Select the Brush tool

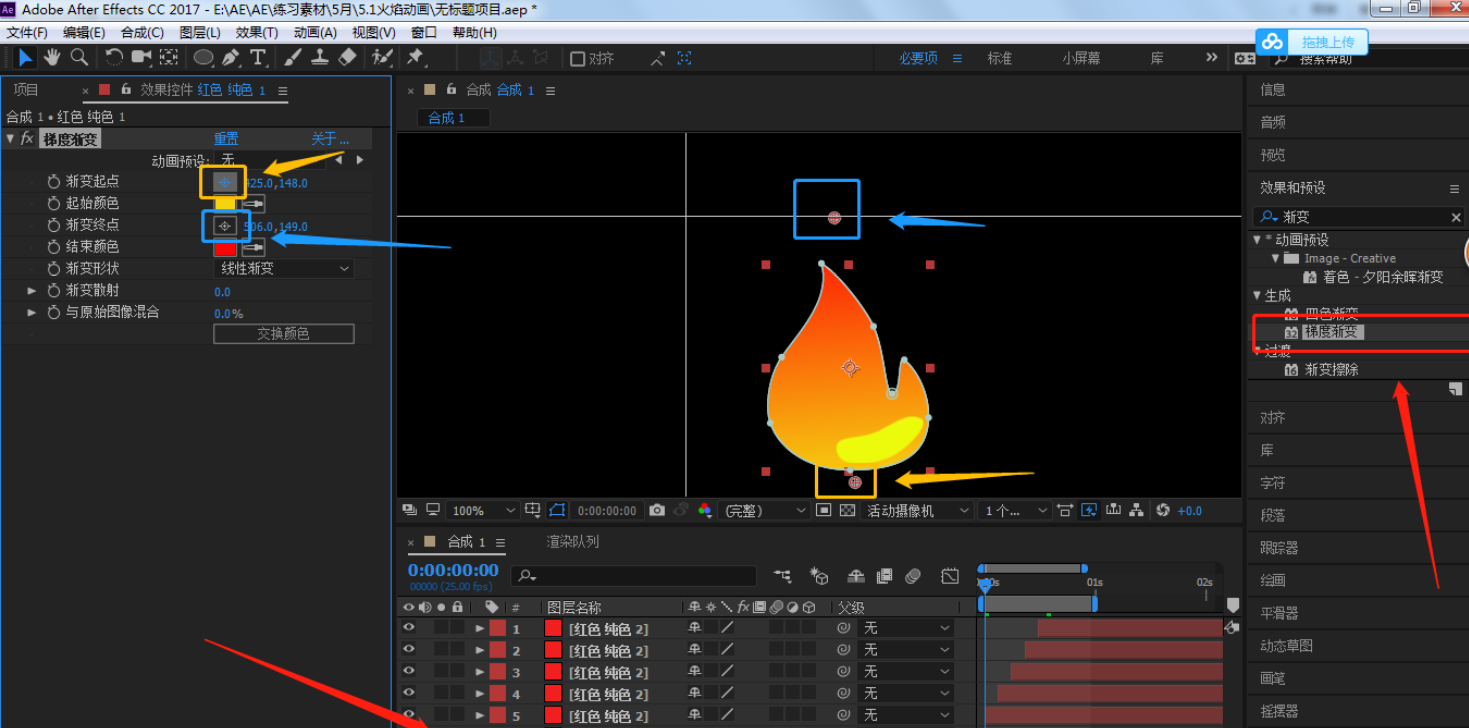(293, 58)
